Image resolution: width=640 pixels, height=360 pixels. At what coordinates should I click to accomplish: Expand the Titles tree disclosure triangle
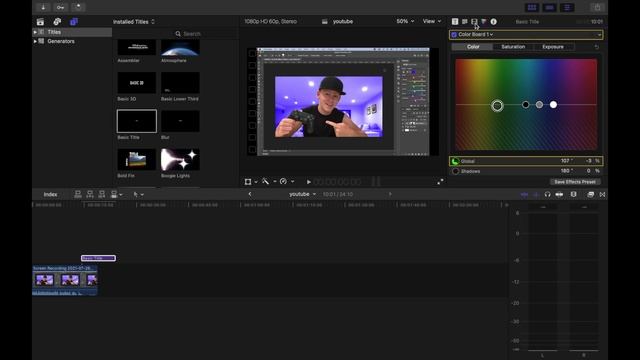[x=35, y=32]
